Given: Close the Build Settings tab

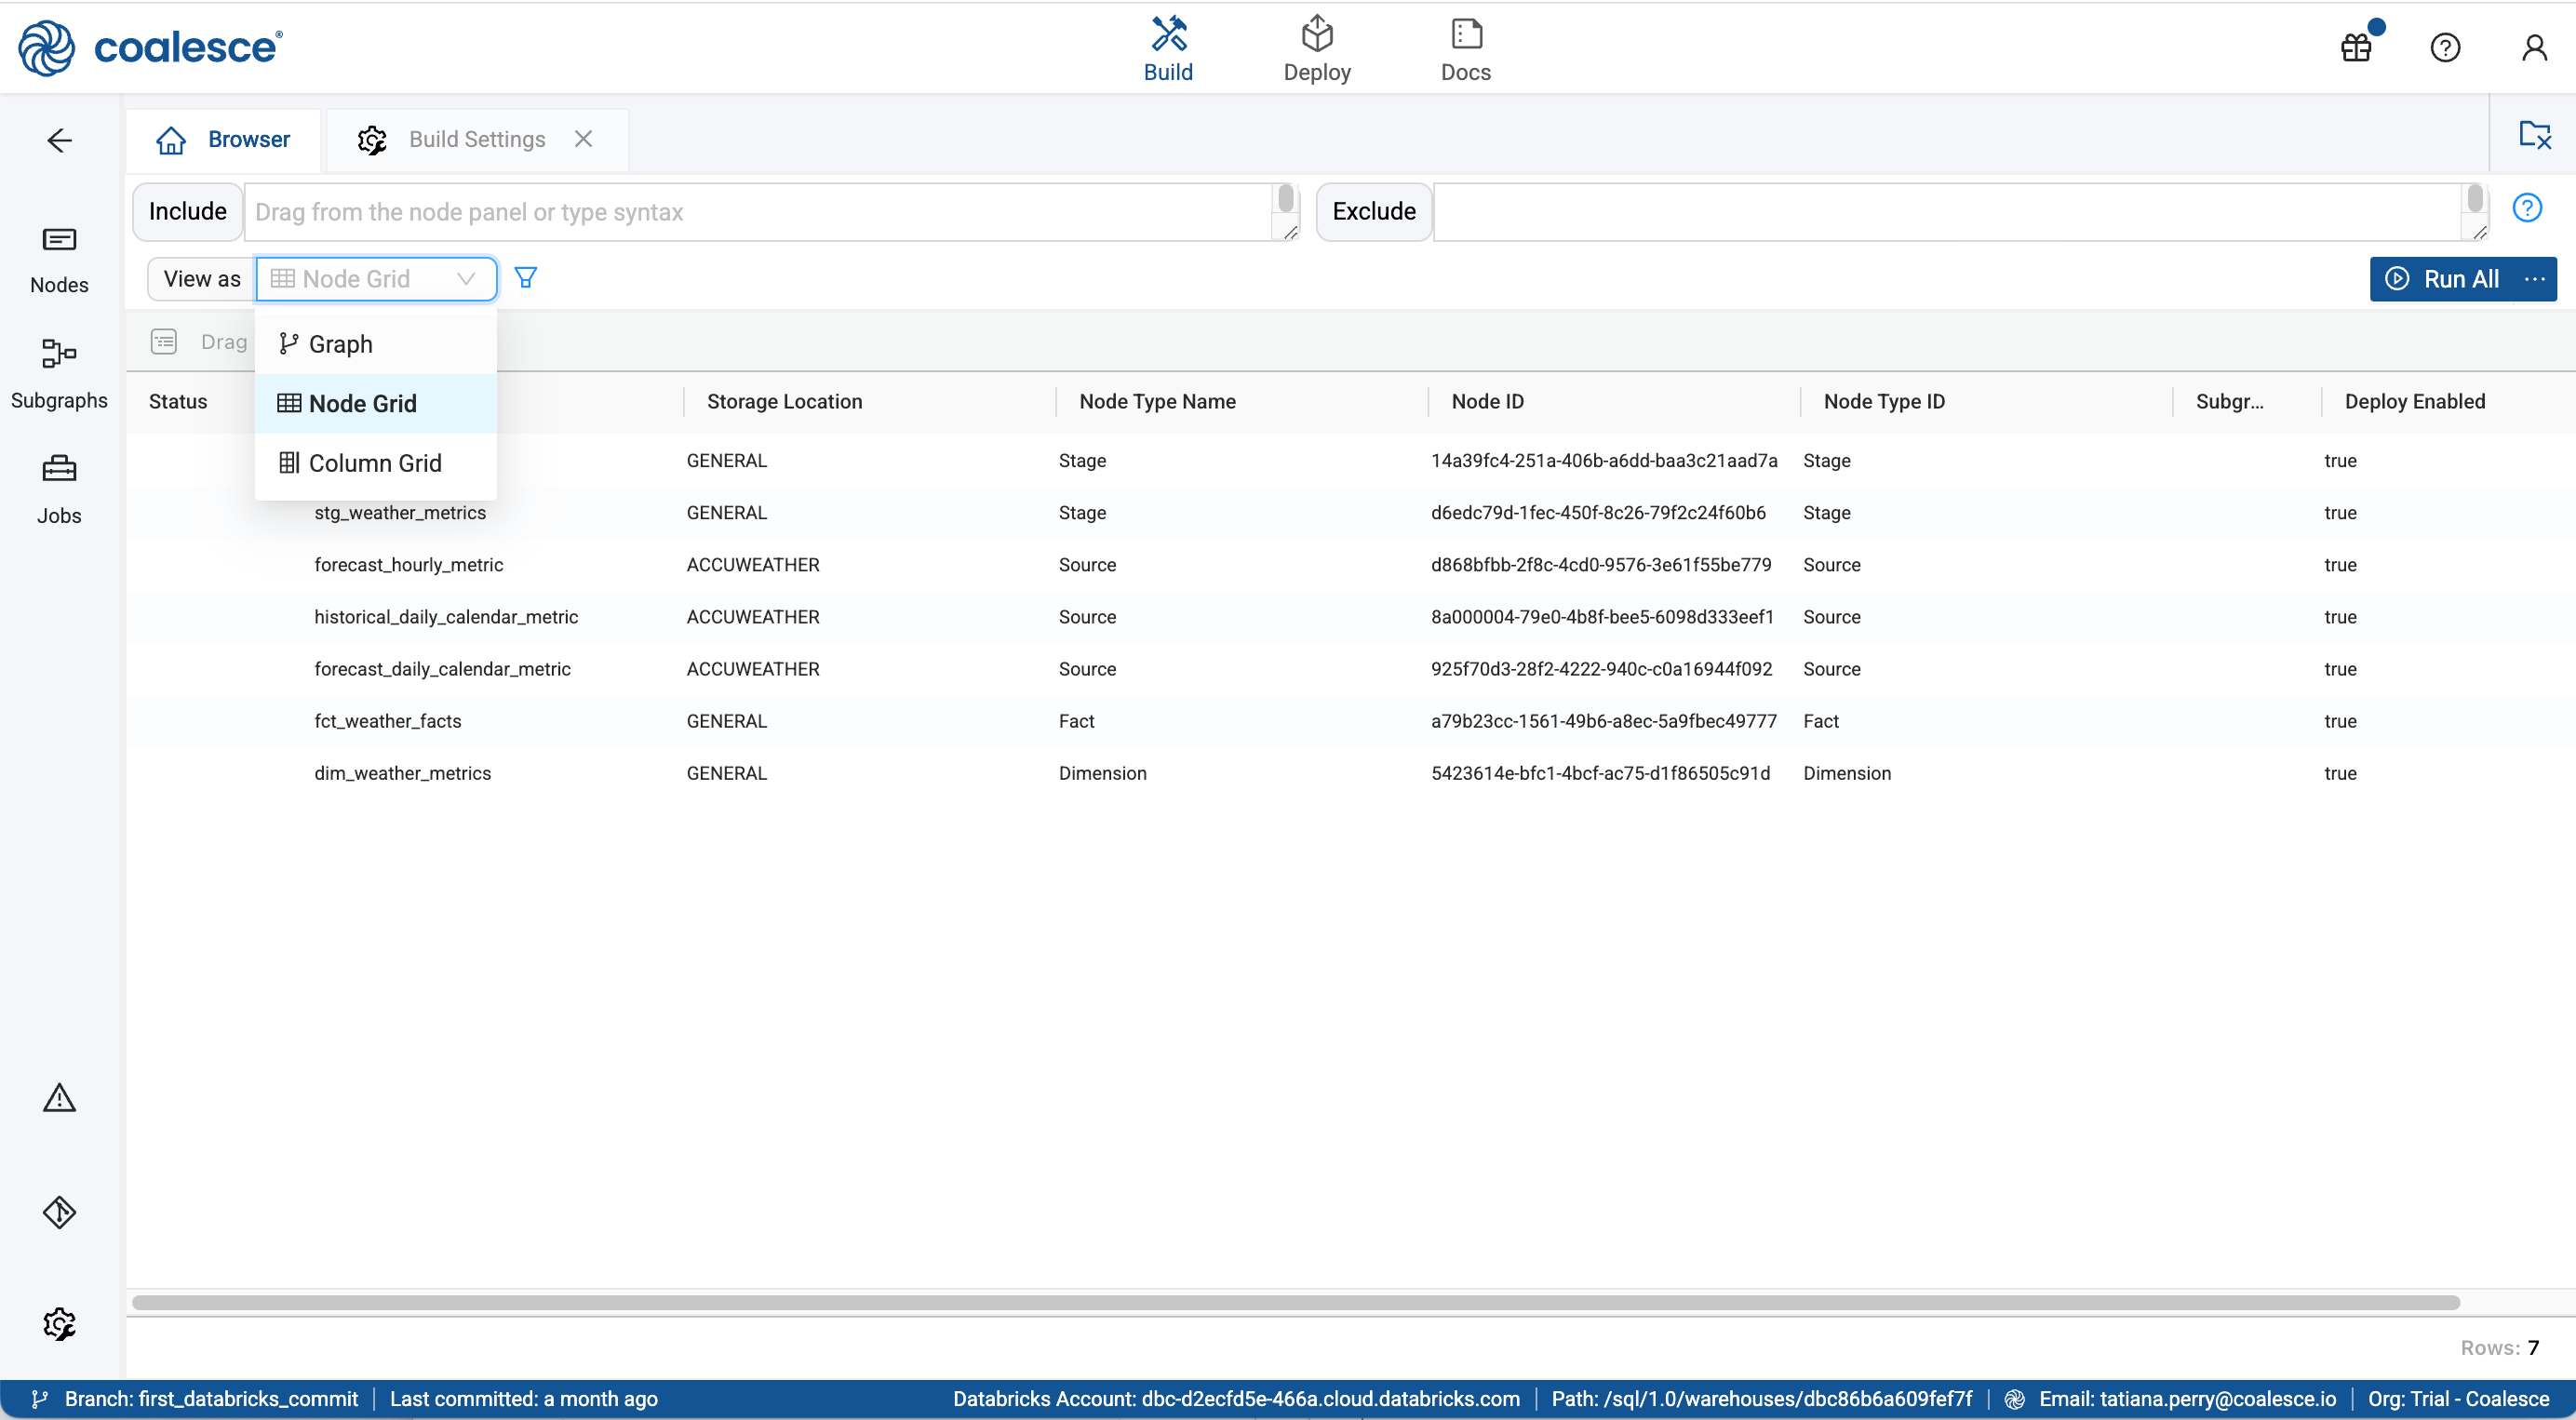Looking at the screenshot, I should pos(583,140).
